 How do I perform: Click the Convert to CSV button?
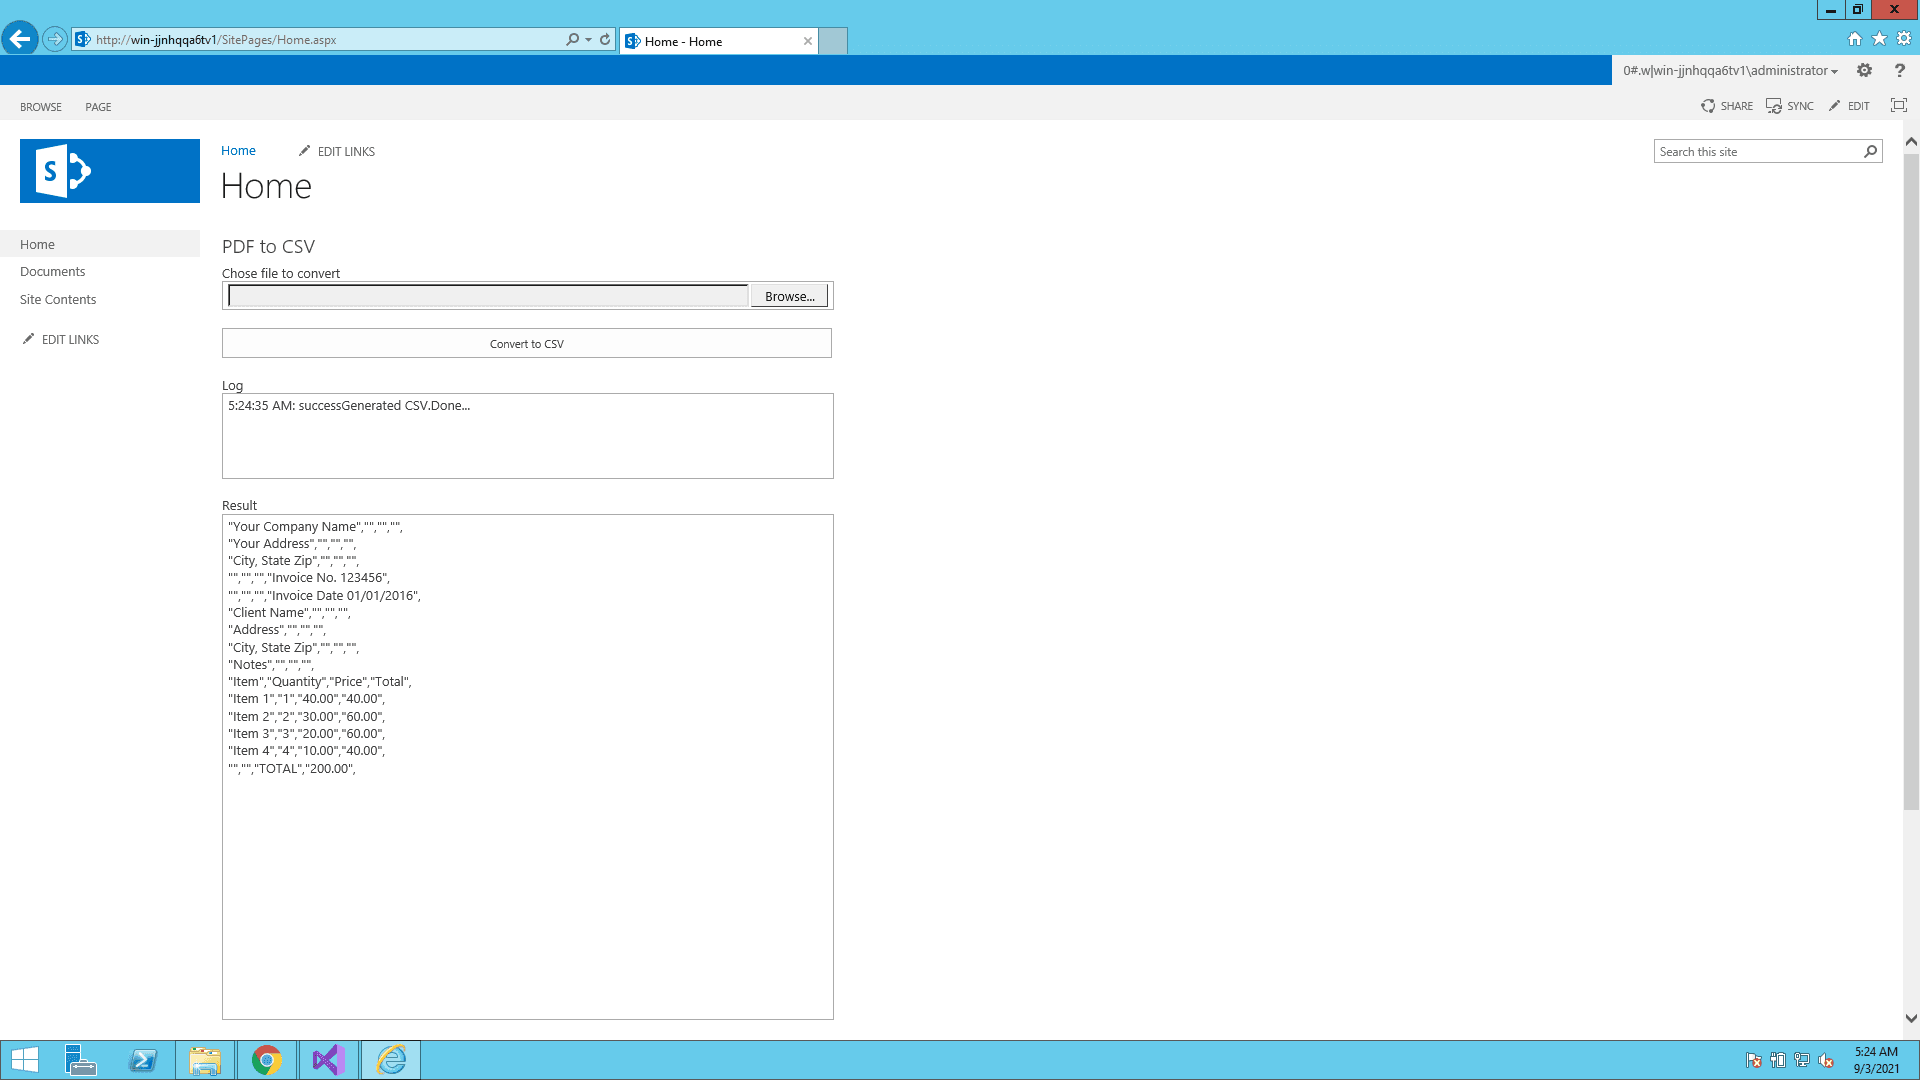tap(526, 343)
